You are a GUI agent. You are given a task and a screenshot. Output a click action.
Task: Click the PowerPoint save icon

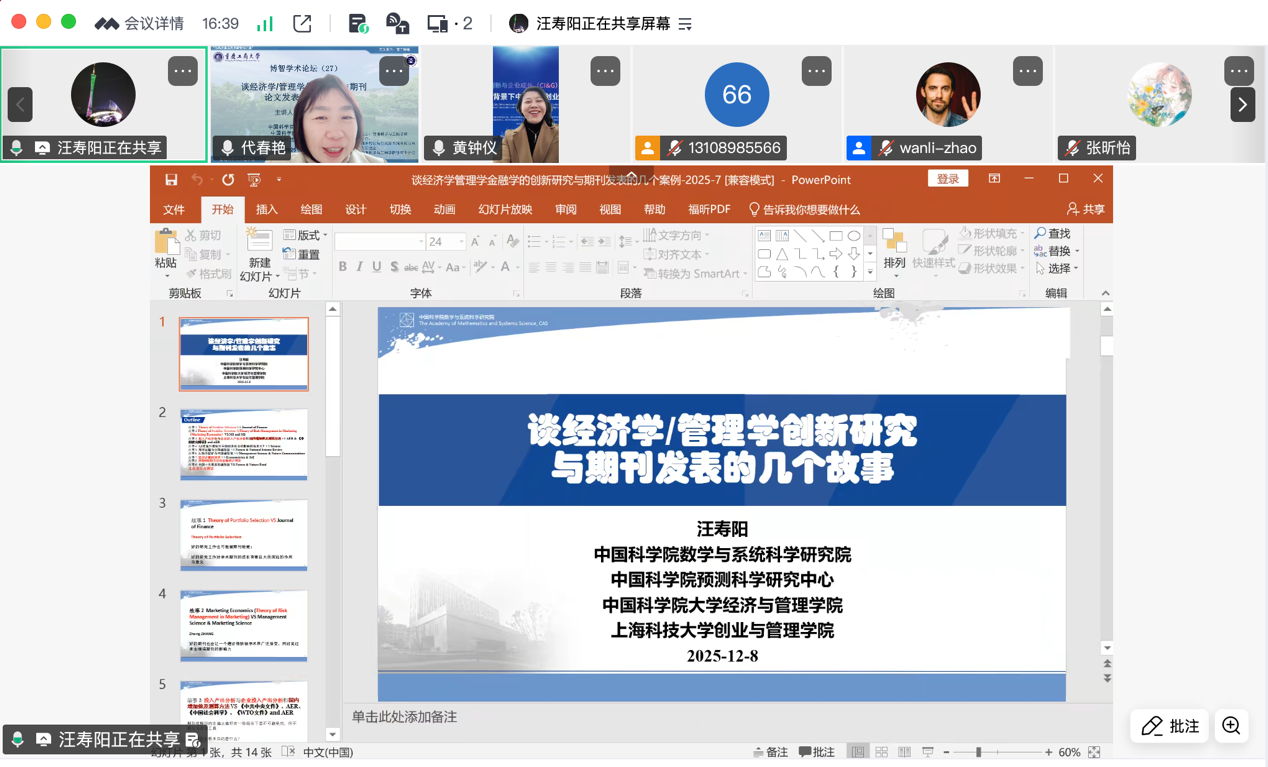pyautogui.click(x=171, y=180)
